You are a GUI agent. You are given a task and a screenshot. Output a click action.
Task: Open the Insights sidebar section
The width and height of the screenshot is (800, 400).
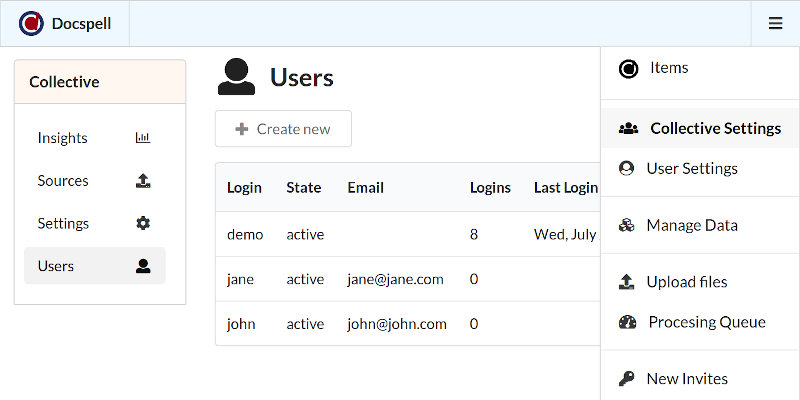[x=63, y=138]
